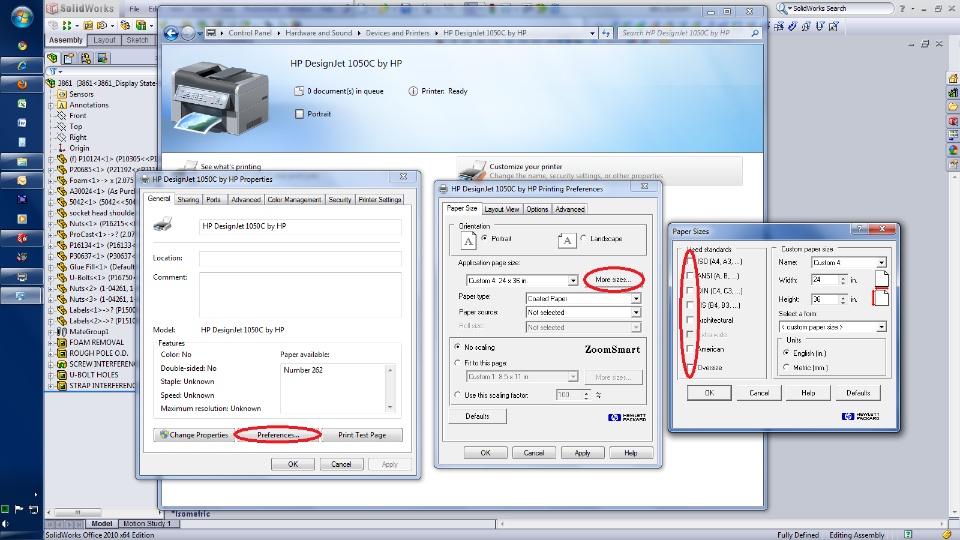Select Use this scaling factor radio button
The height and width of the screenshot is (540, 960).
point(457,395)
